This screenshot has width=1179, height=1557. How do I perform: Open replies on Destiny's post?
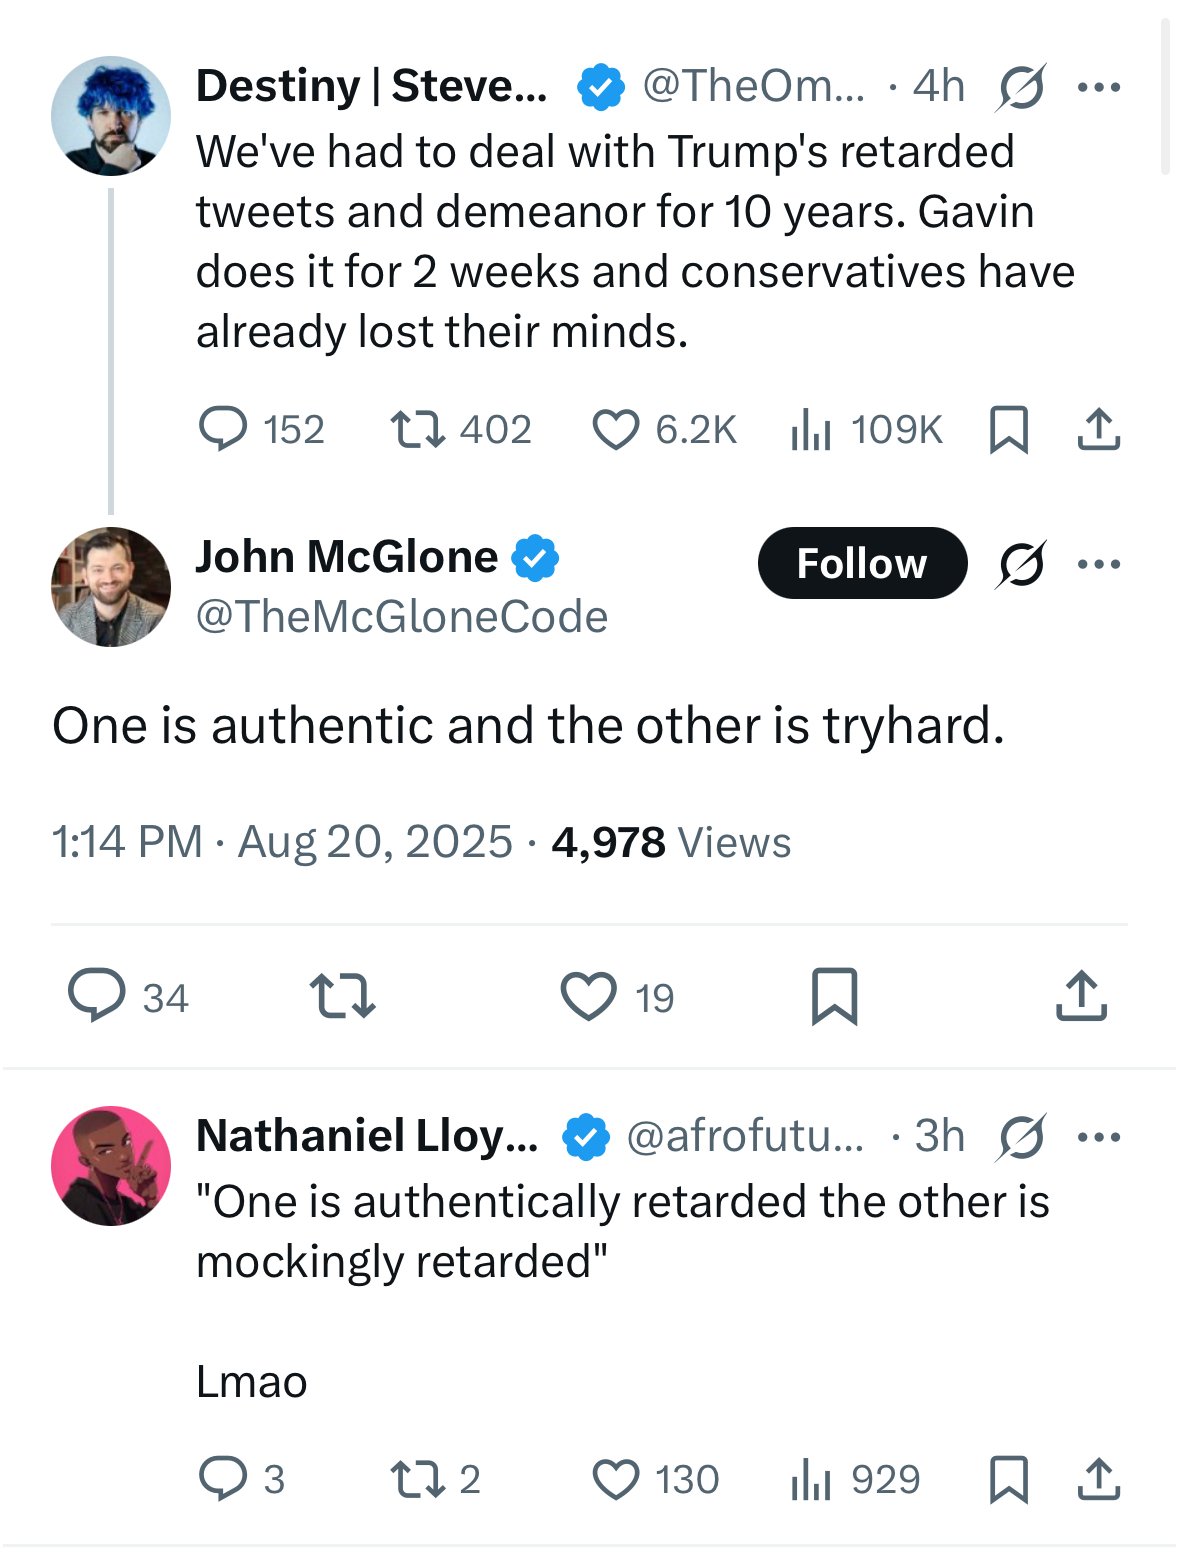[x=223, y=430]
